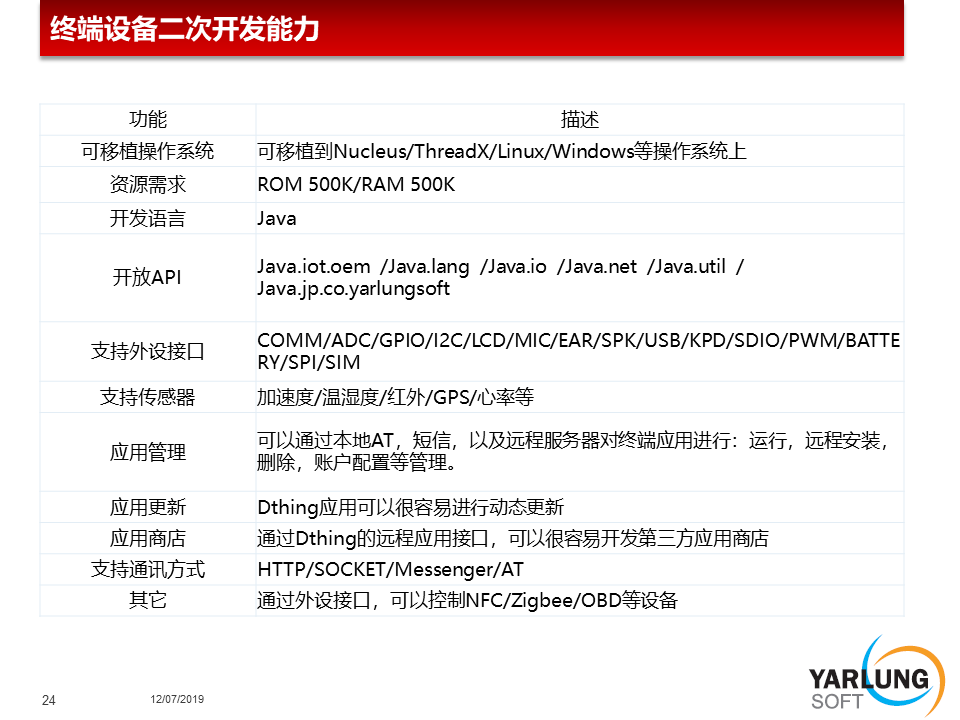The image size is (960, 720).
Task: Click the NFC/Zigbee/OBD description text
Action: tap(467, 600)
